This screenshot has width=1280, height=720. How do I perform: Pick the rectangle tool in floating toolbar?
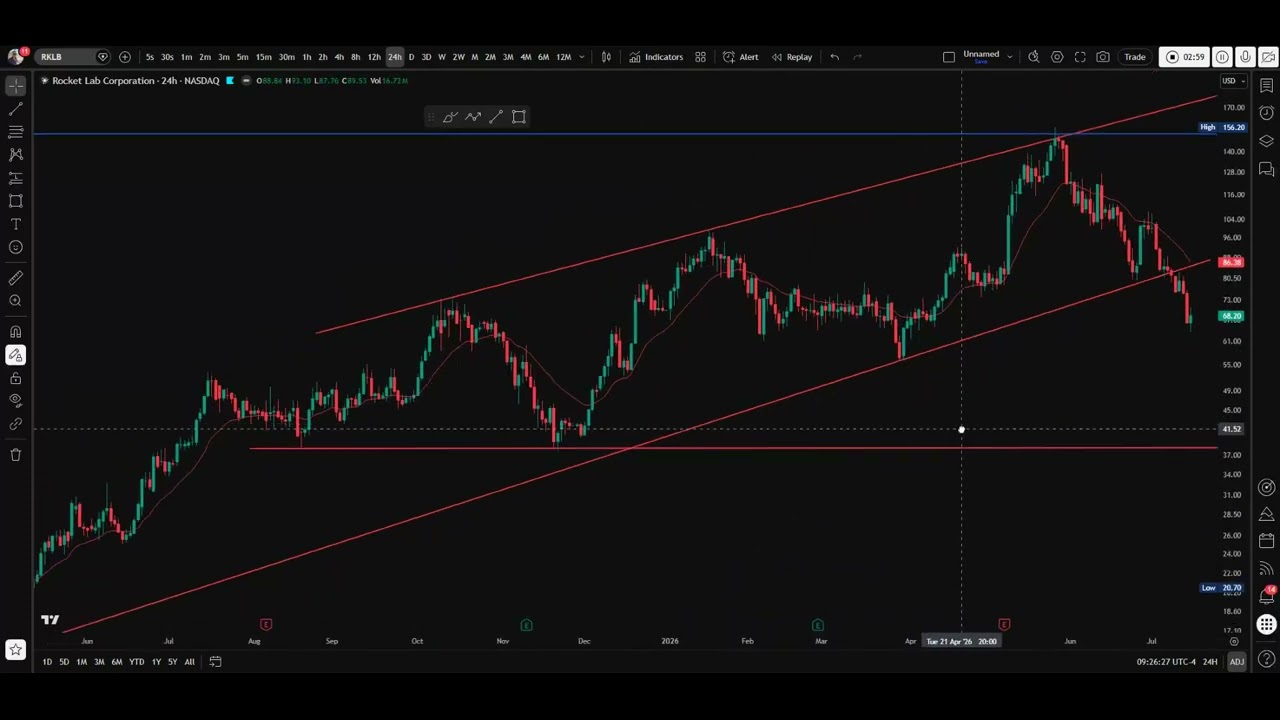click(519, 117)
